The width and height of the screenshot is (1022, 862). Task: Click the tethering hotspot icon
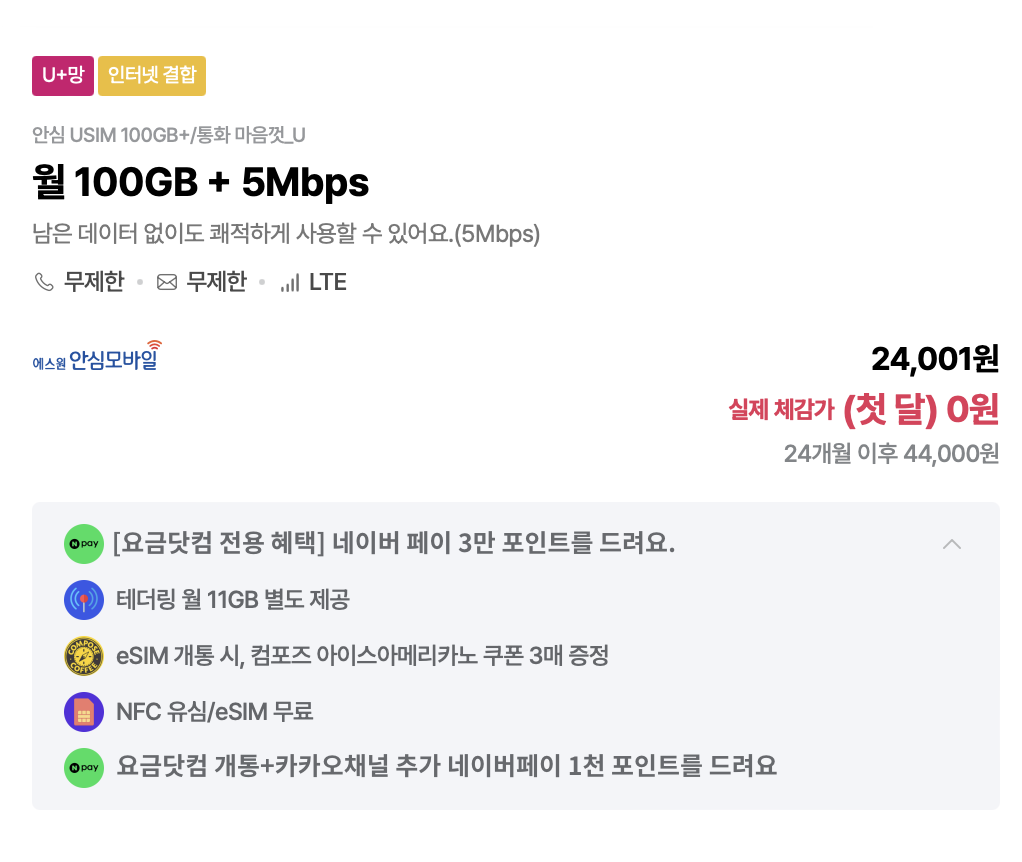pos(83,600)
